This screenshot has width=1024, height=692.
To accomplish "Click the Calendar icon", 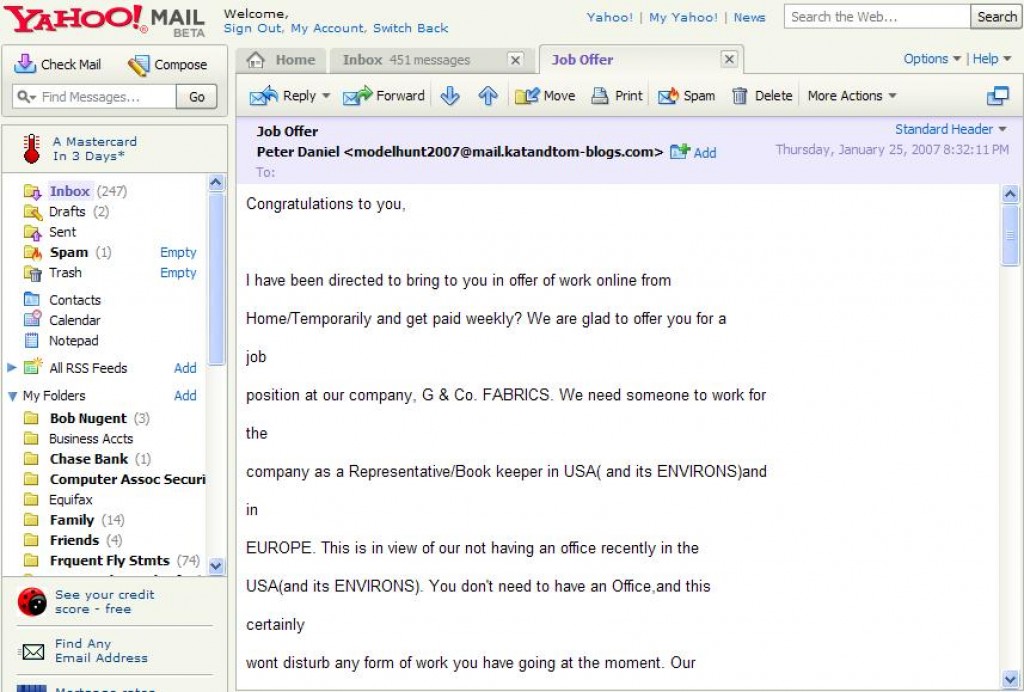I will click(x=32, y=320).
